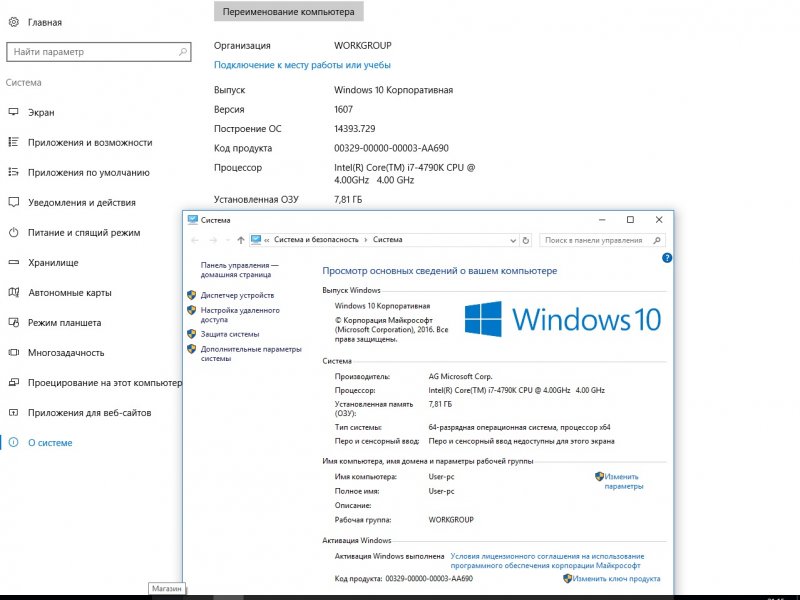Open Проецирование на этот компьютер icon
Image resolution: width=800 pixels, height=600 pixels.
[14, 383]
